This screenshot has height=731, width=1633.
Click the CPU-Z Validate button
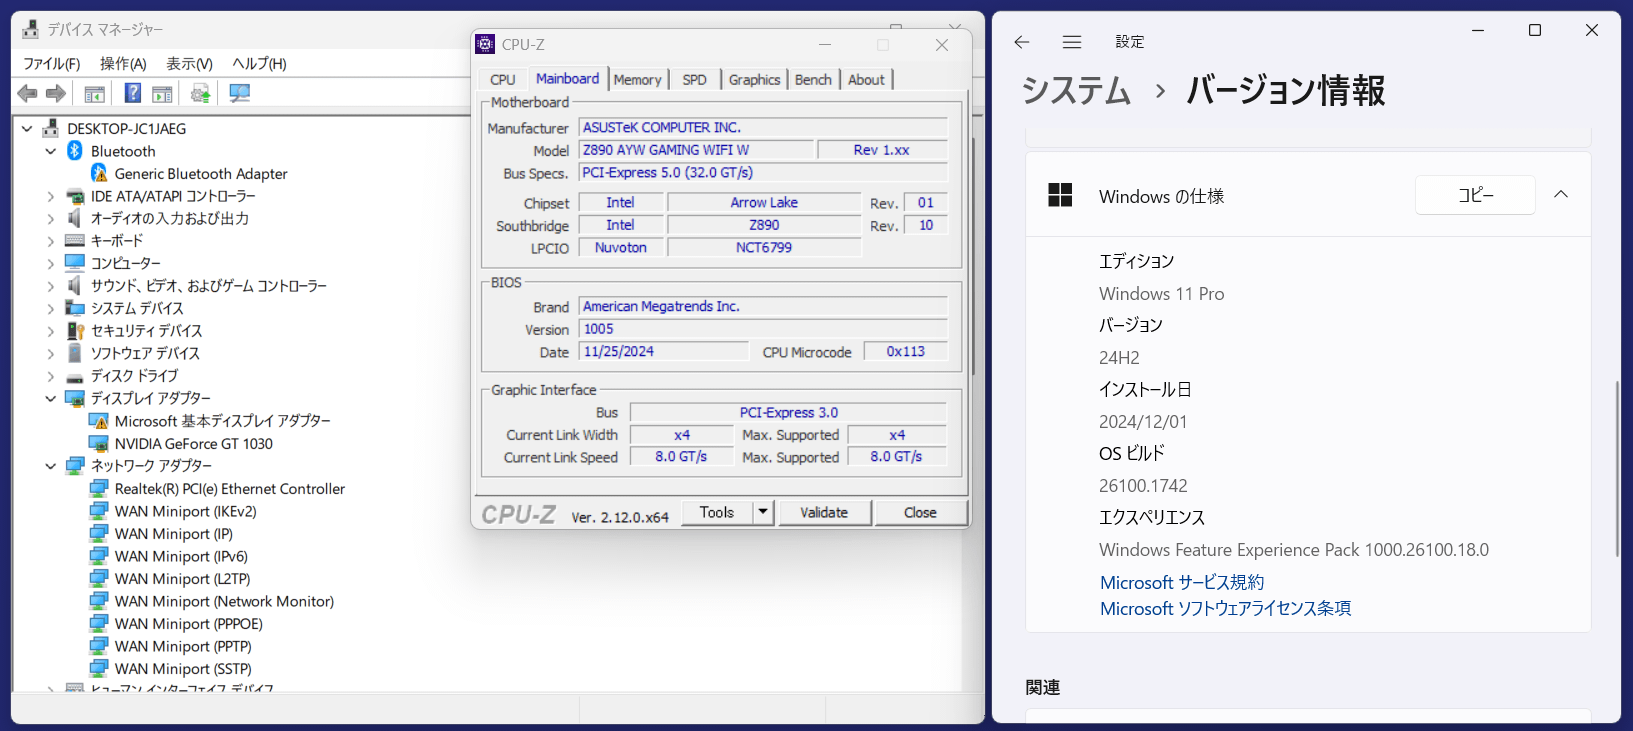(824, 512)
